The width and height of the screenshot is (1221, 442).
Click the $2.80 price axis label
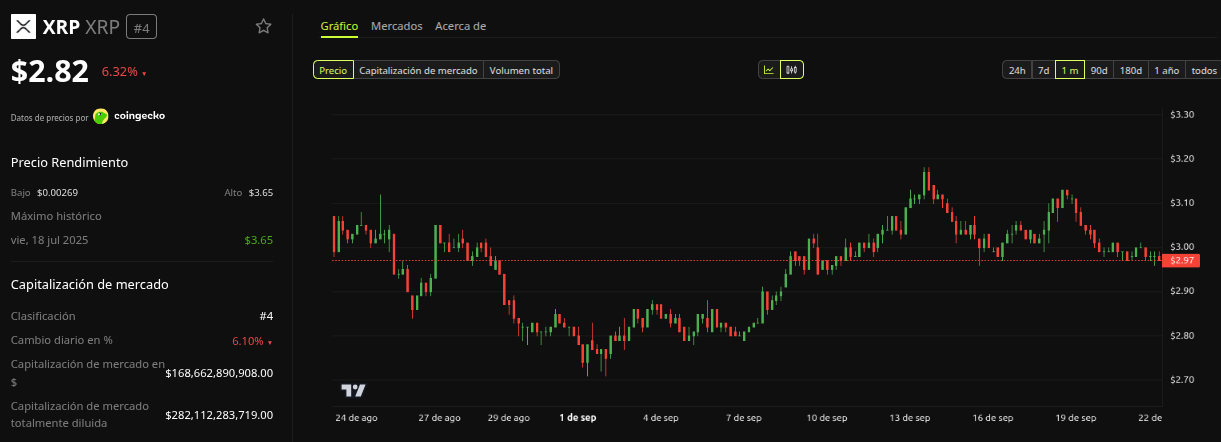tap(1182, 335)
